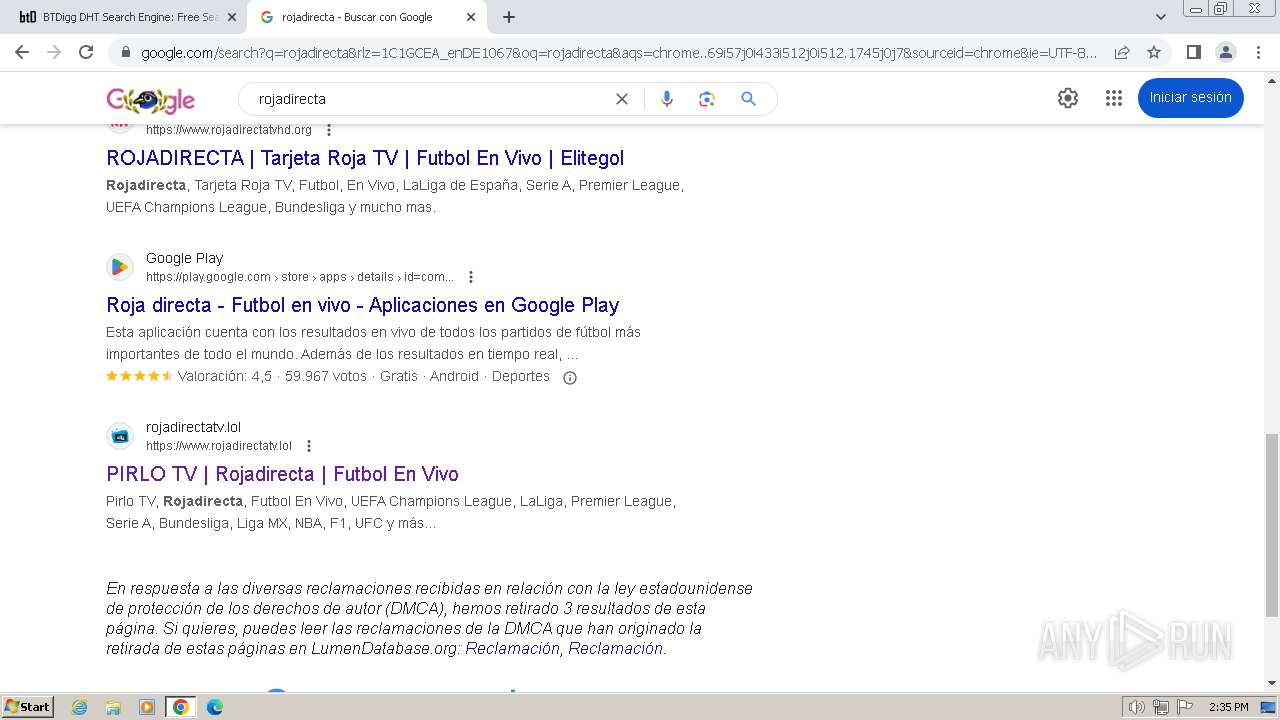Click the 59.967 votos text
The height and width of the screenshot is (720, 1280).
(x=326, y=376)
